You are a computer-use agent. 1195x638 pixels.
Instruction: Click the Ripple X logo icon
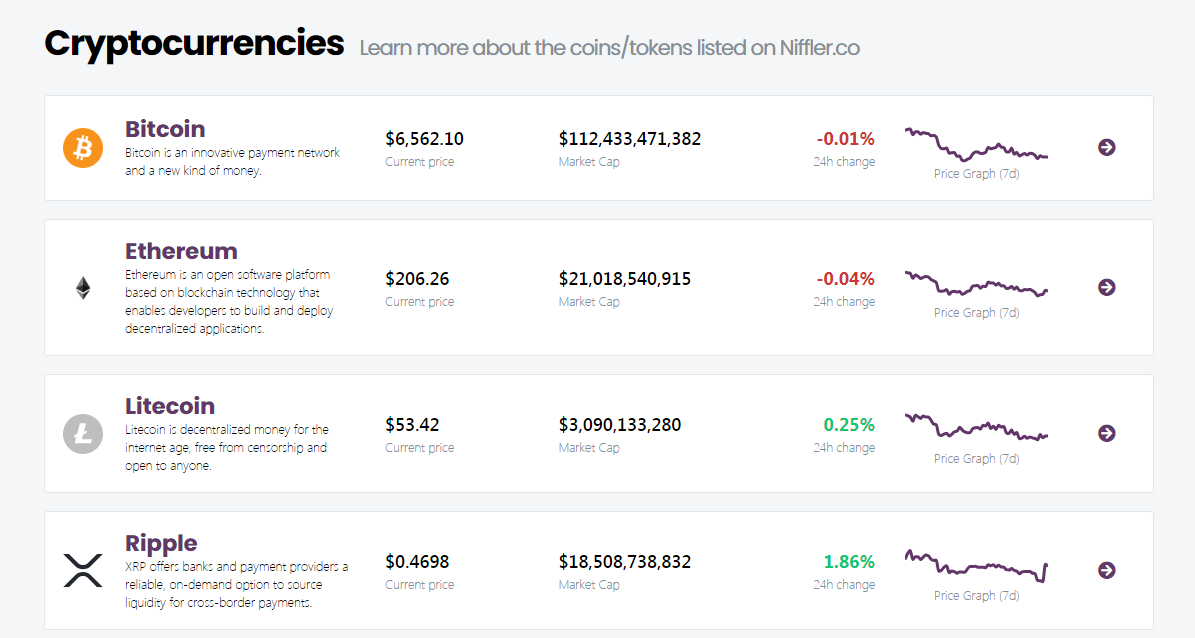[82, 570]
